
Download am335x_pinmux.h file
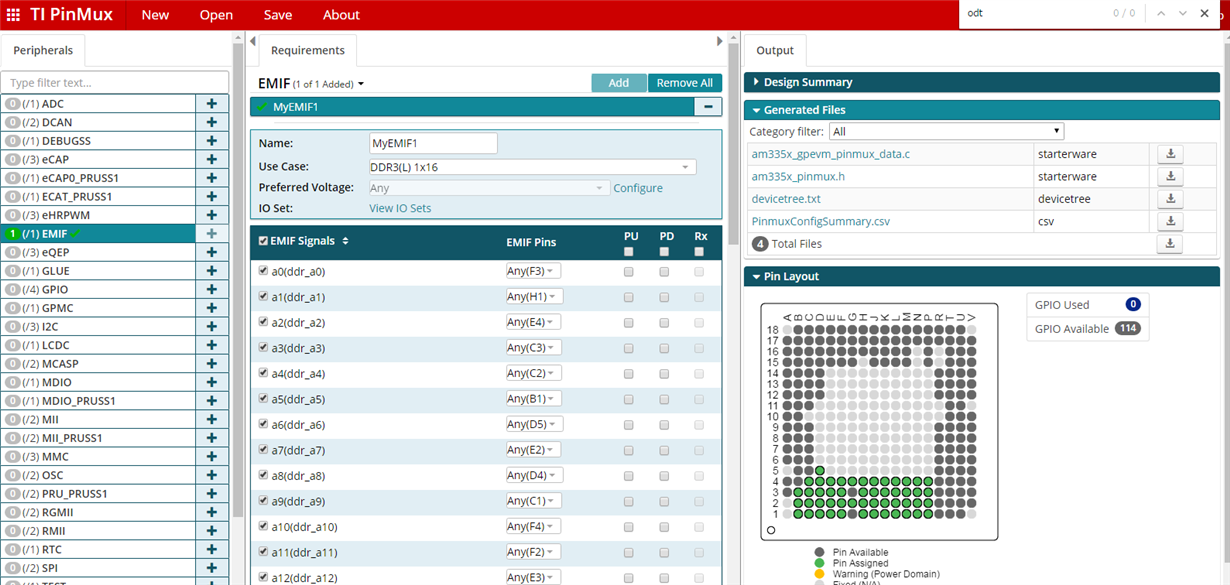tap(1170, 176)
